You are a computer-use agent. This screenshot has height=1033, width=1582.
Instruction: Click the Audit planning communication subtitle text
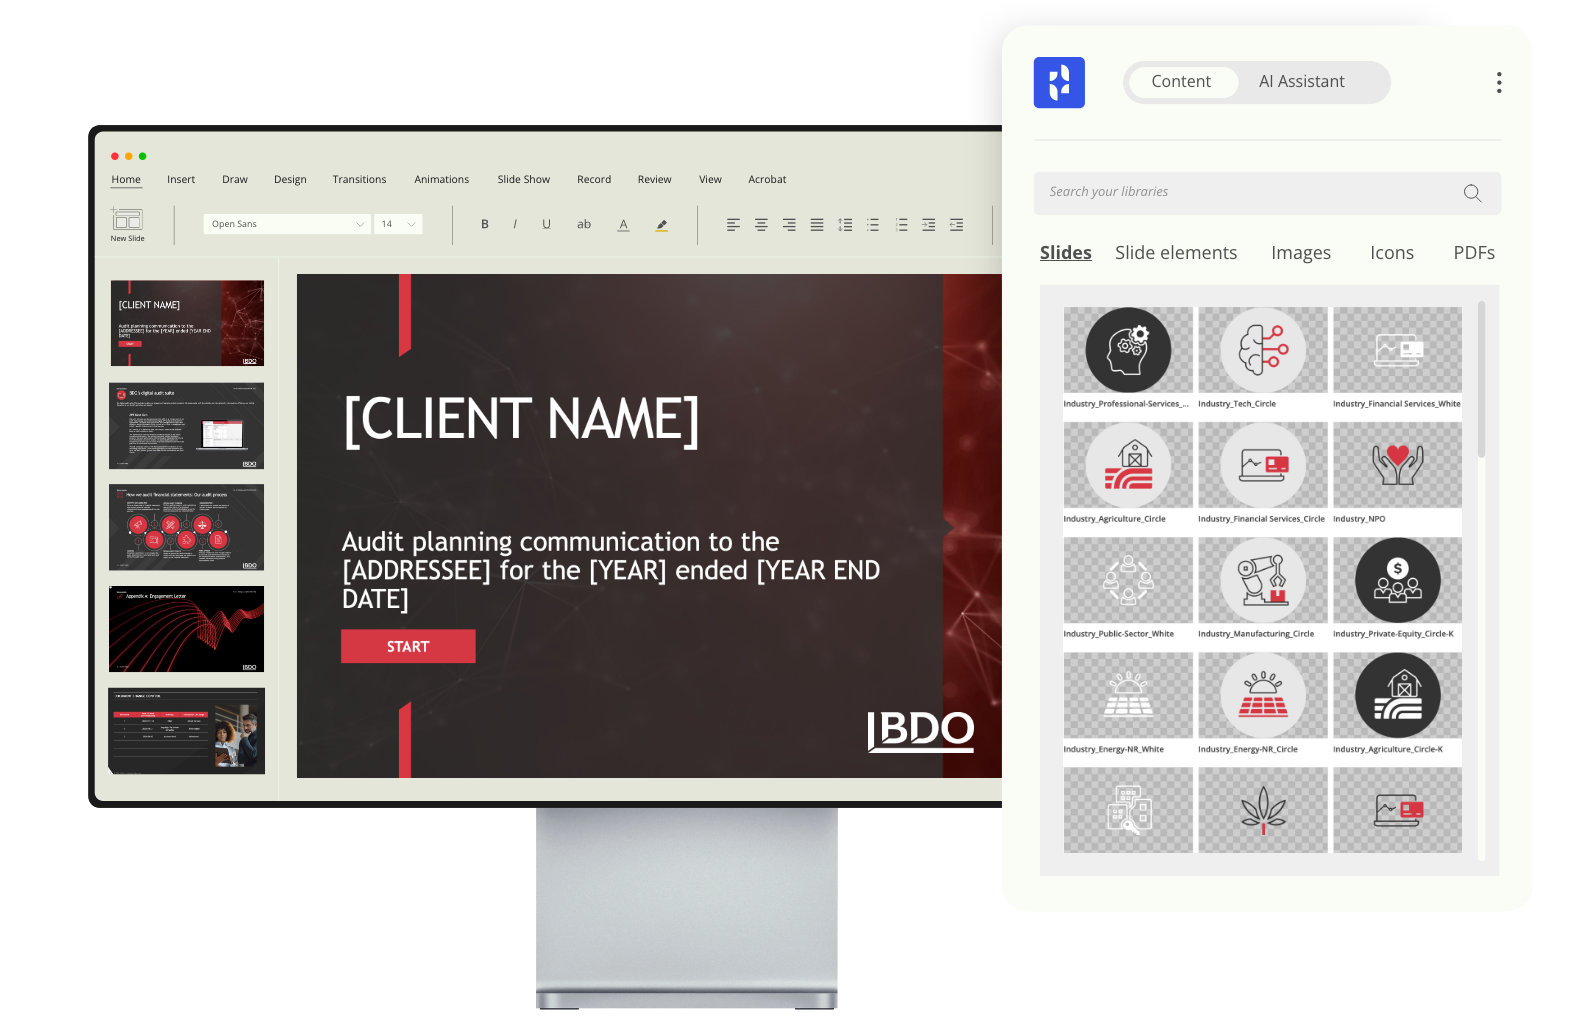click(x=611, y=570)
